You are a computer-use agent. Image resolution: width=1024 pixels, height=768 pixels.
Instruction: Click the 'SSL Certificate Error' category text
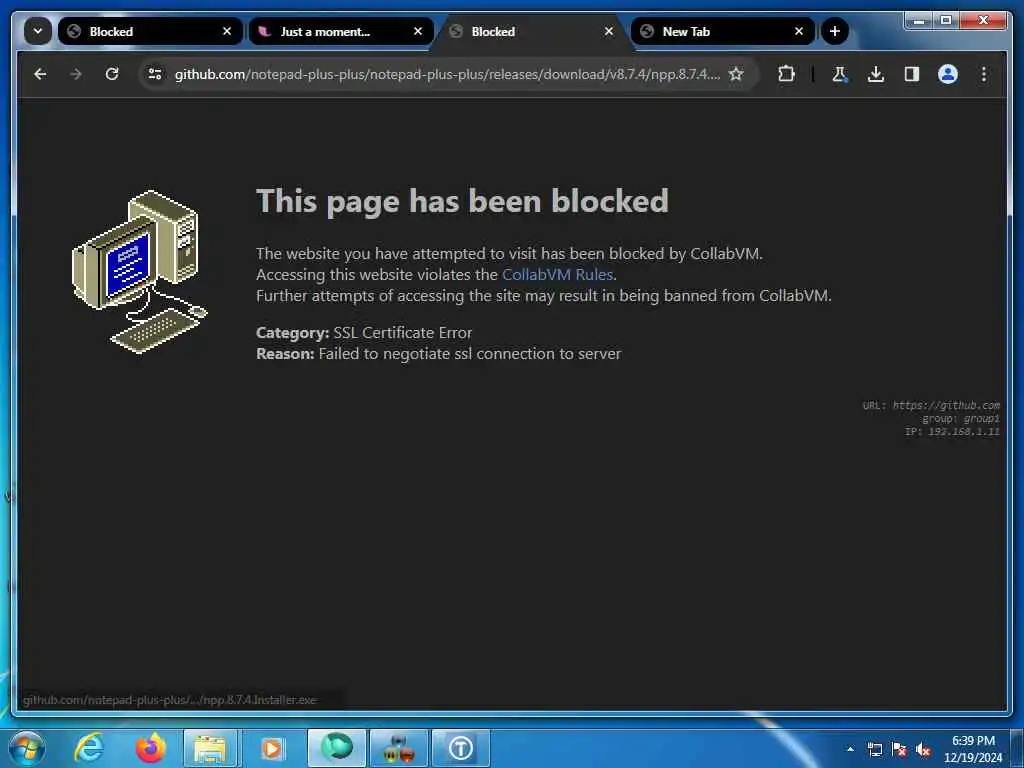[x=402, y=332]
